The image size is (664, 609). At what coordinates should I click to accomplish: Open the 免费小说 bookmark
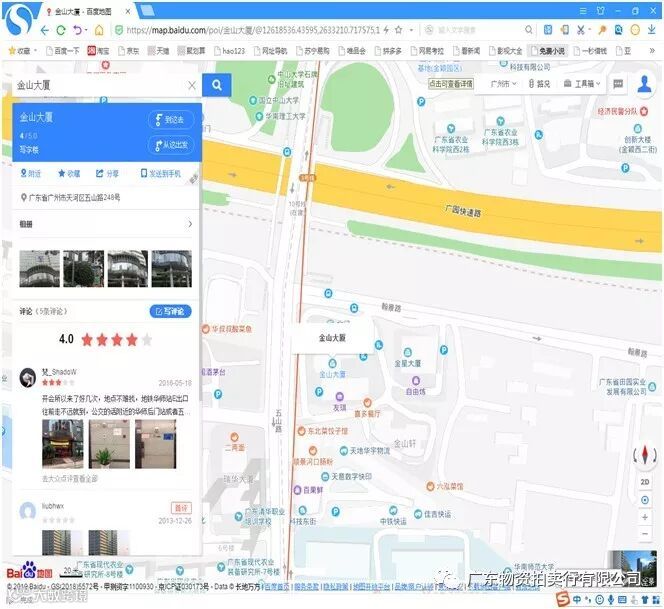[x=548, y=51]
